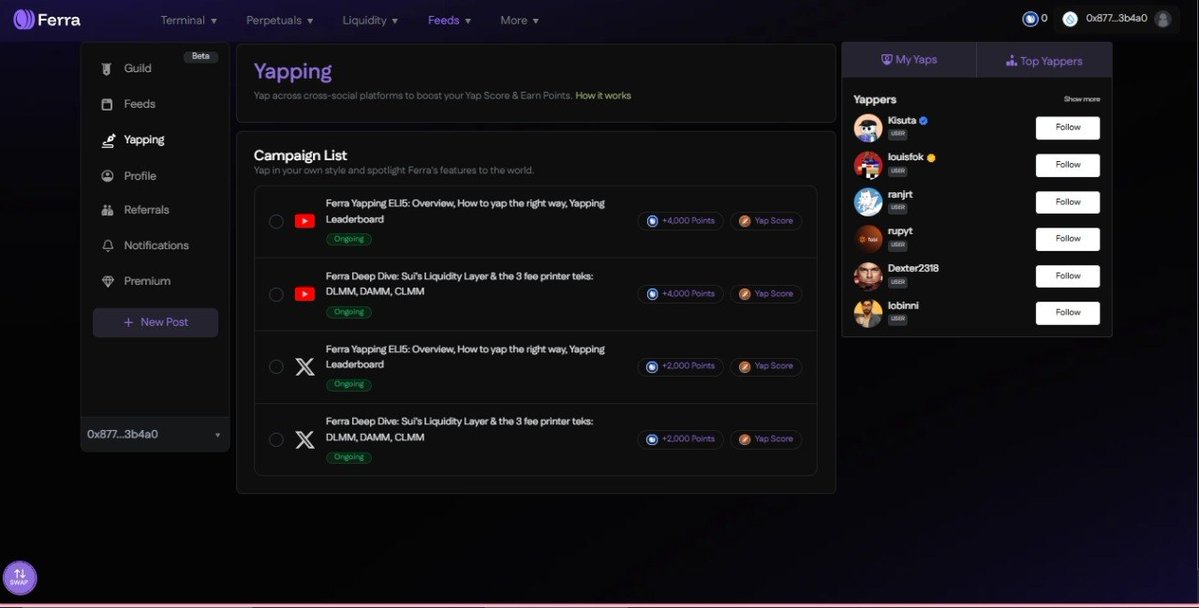Open Referrals in the sidebar

click(x=147, y=210)
